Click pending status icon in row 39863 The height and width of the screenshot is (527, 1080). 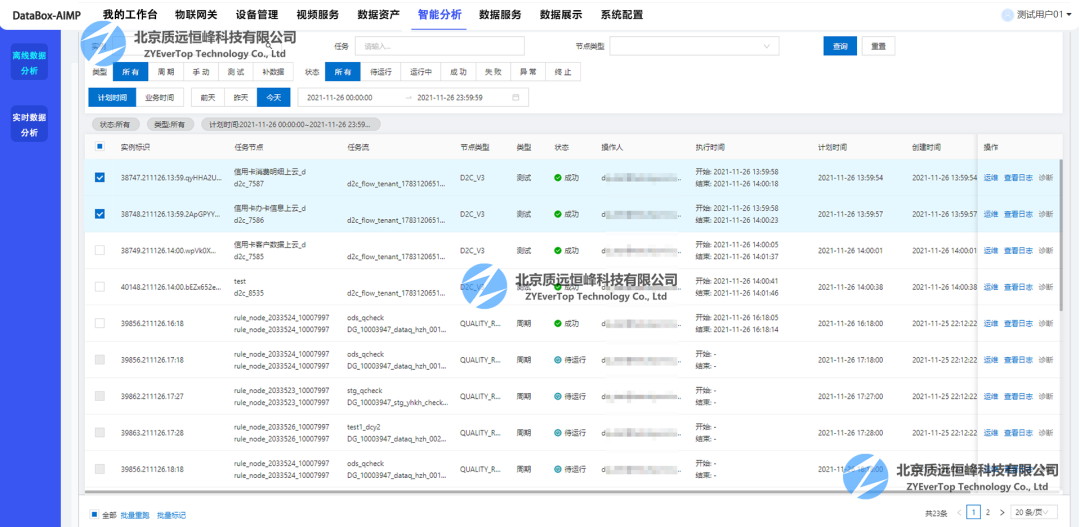[x=558, y=433]
